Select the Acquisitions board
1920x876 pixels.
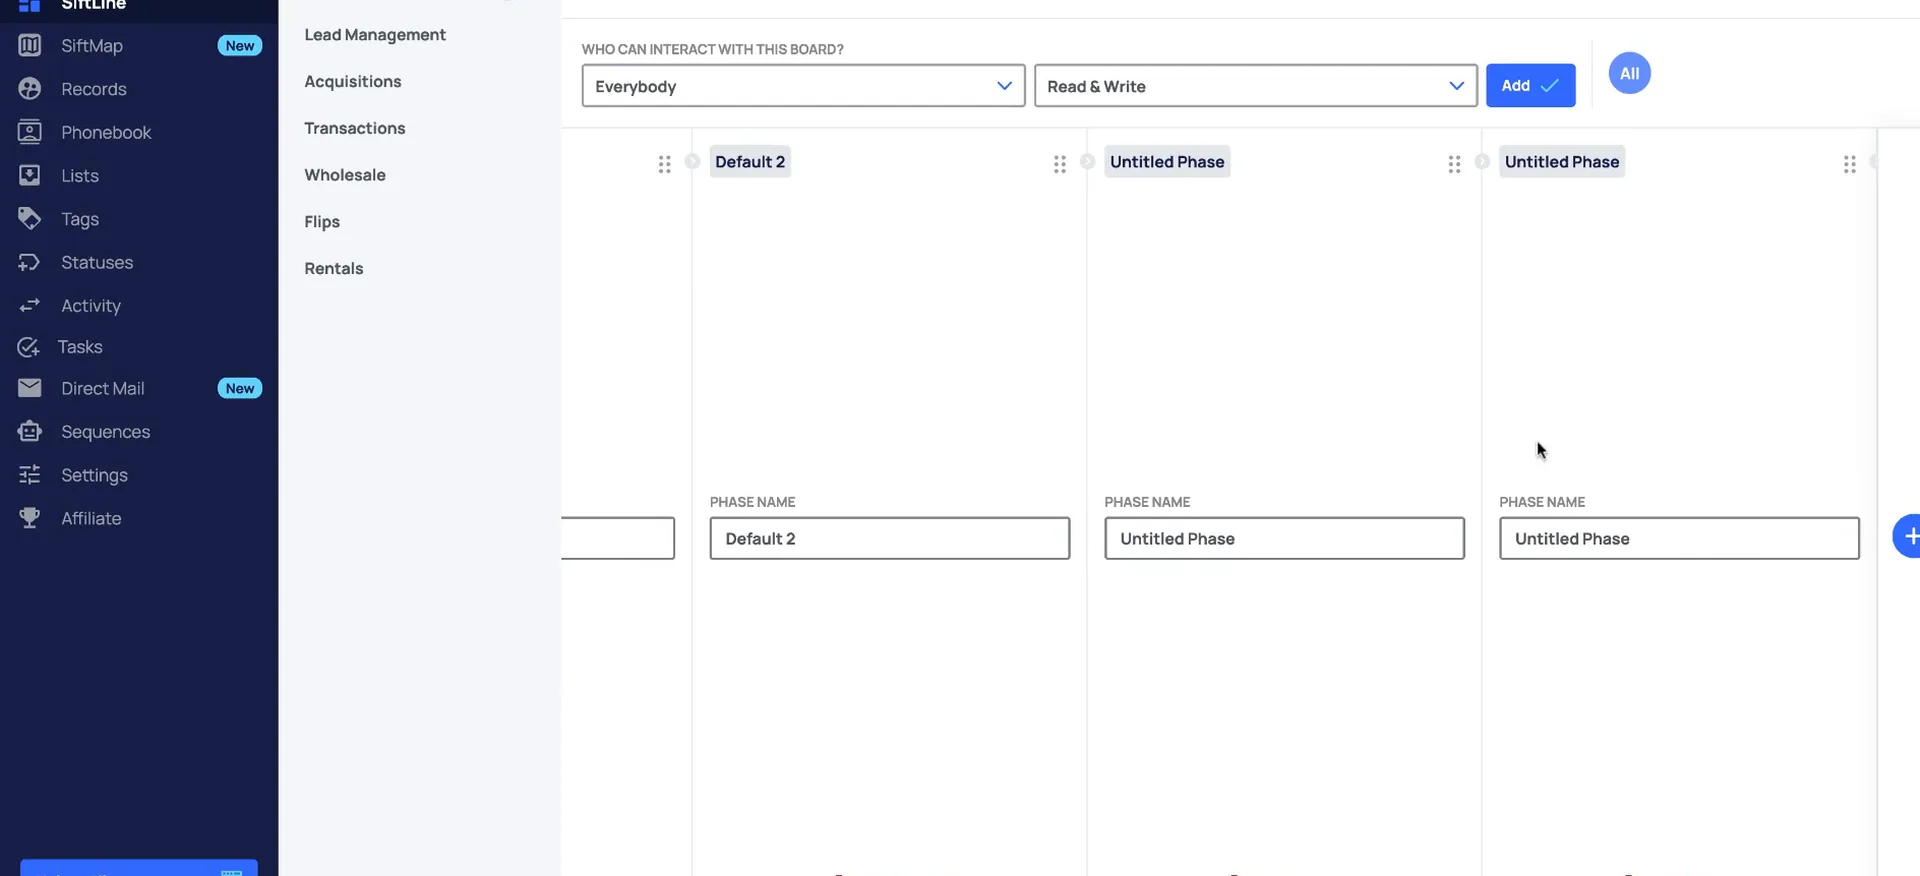tap(353, 82)
